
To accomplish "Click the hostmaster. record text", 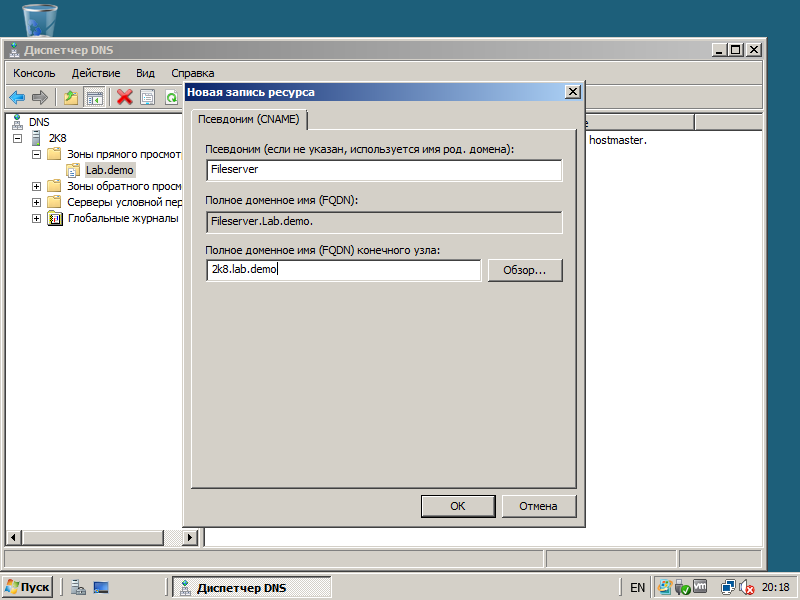I will 617,140.
